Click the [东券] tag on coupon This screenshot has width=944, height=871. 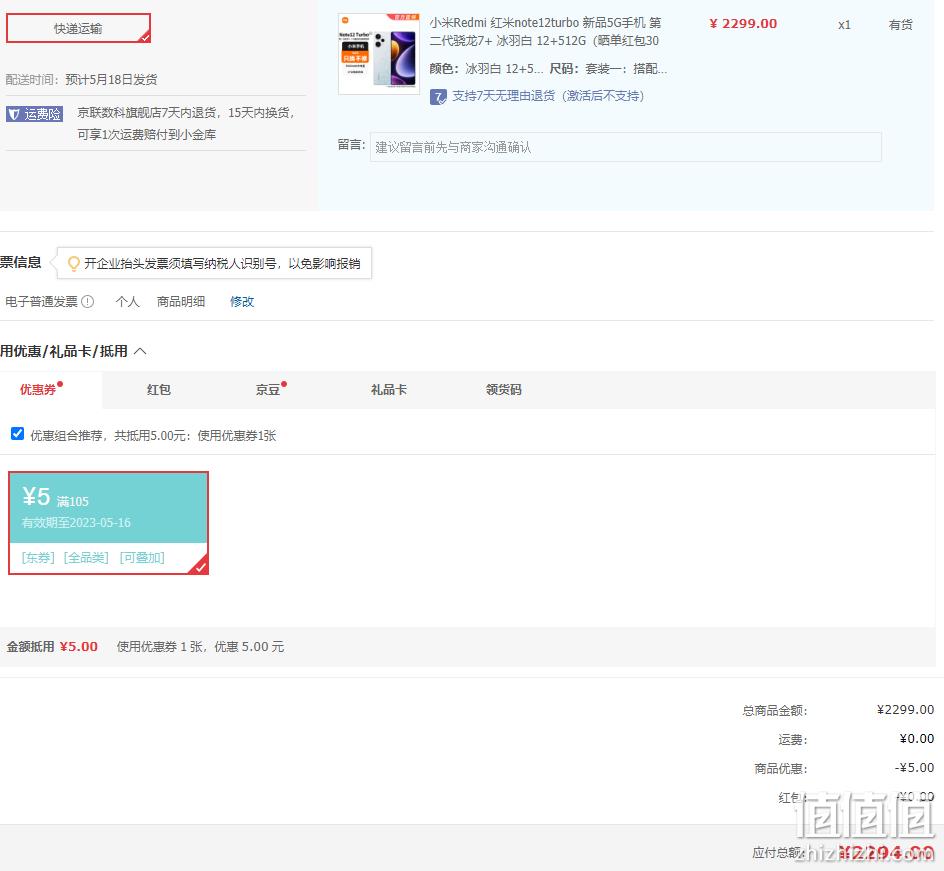point(38,557)
